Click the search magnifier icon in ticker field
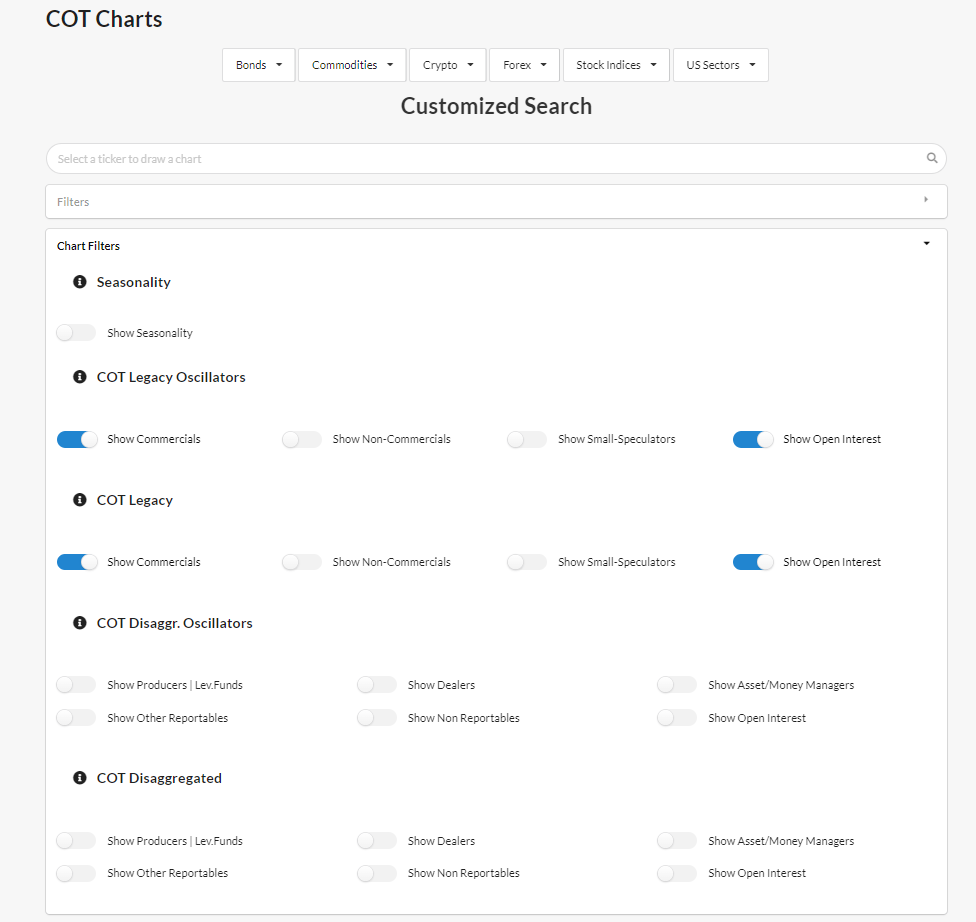Screen dimensions: 976x922 (932, 158)
